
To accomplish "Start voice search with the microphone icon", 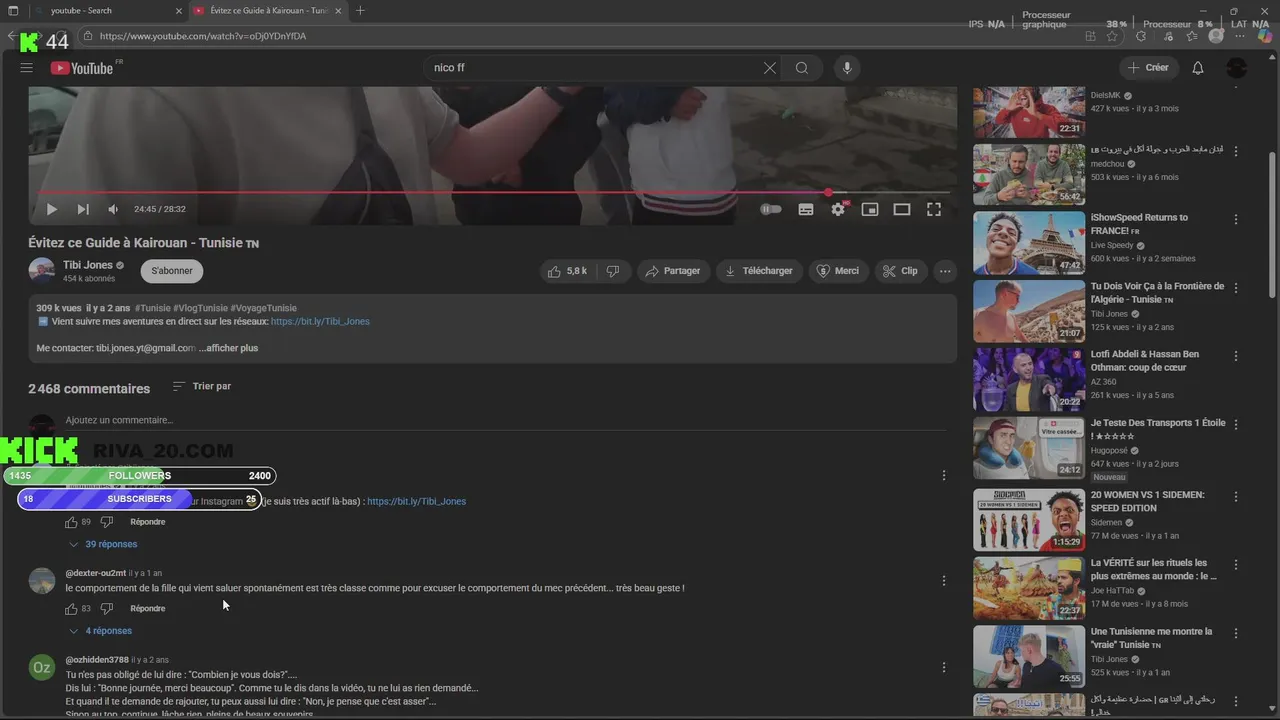I will click(847, 68).
